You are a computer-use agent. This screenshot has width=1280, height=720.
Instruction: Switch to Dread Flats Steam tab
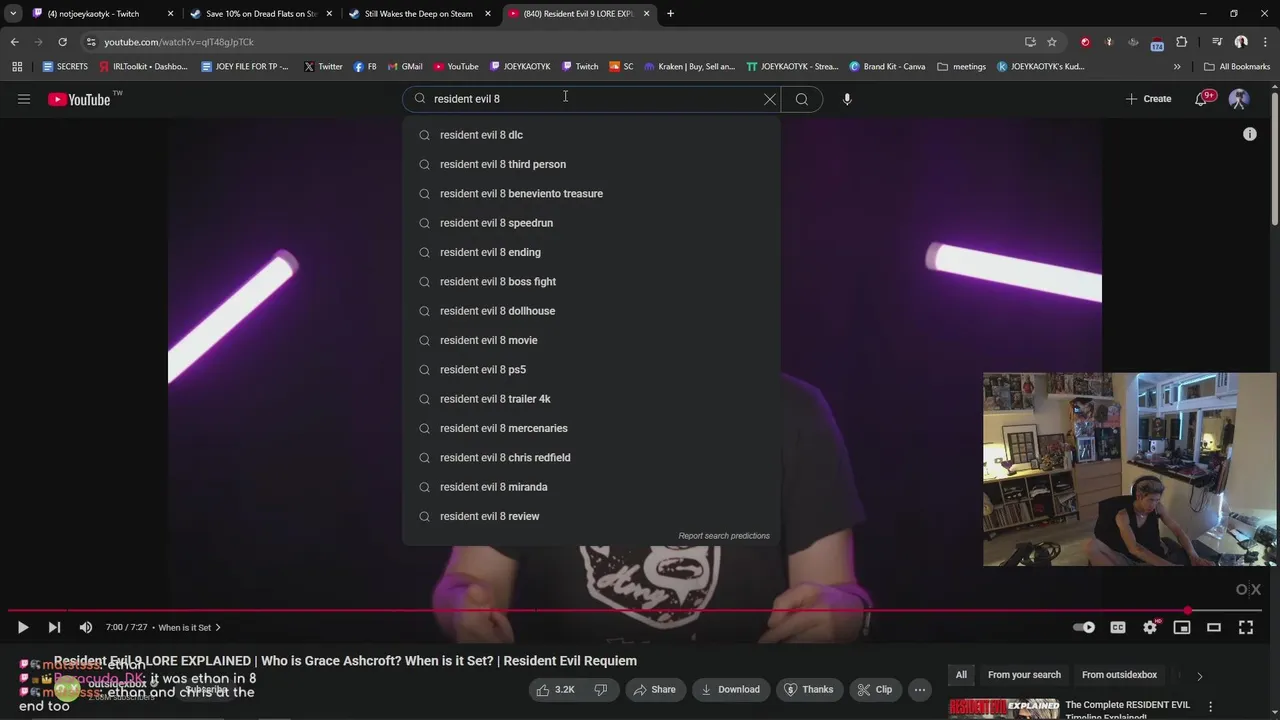(261, 14)
